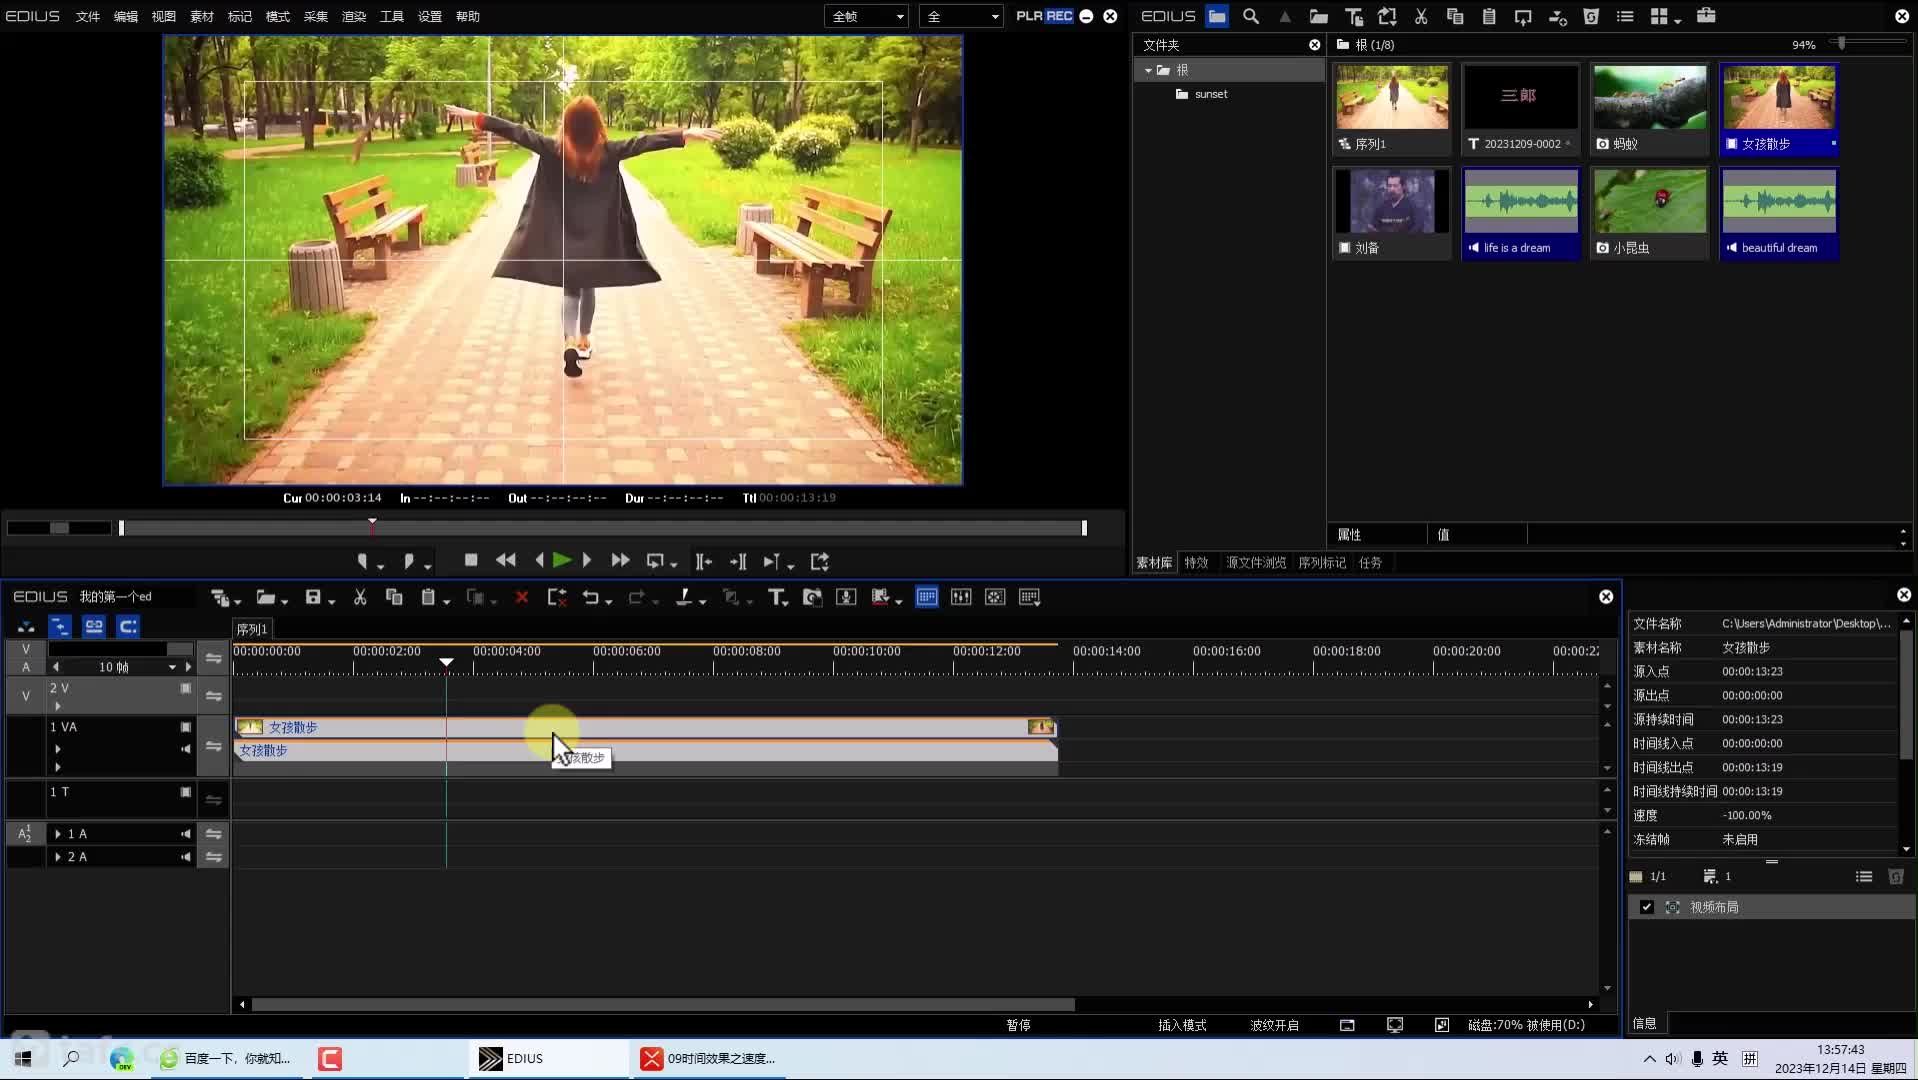Click the timeline horizontal scrollbar

tap(662, 1004)
